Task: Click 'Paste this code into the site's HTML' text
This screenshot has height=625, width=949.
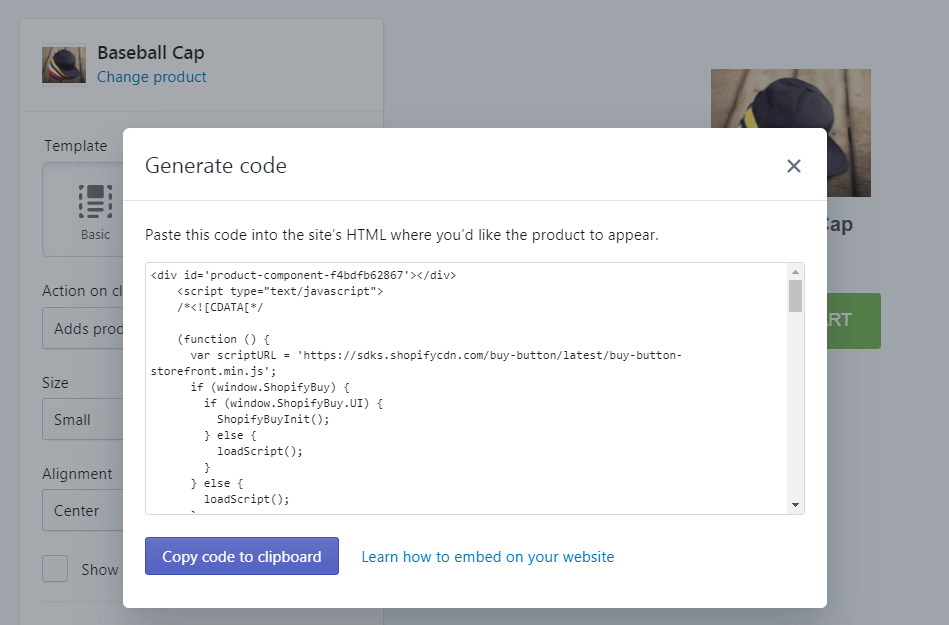Action: 401,235
